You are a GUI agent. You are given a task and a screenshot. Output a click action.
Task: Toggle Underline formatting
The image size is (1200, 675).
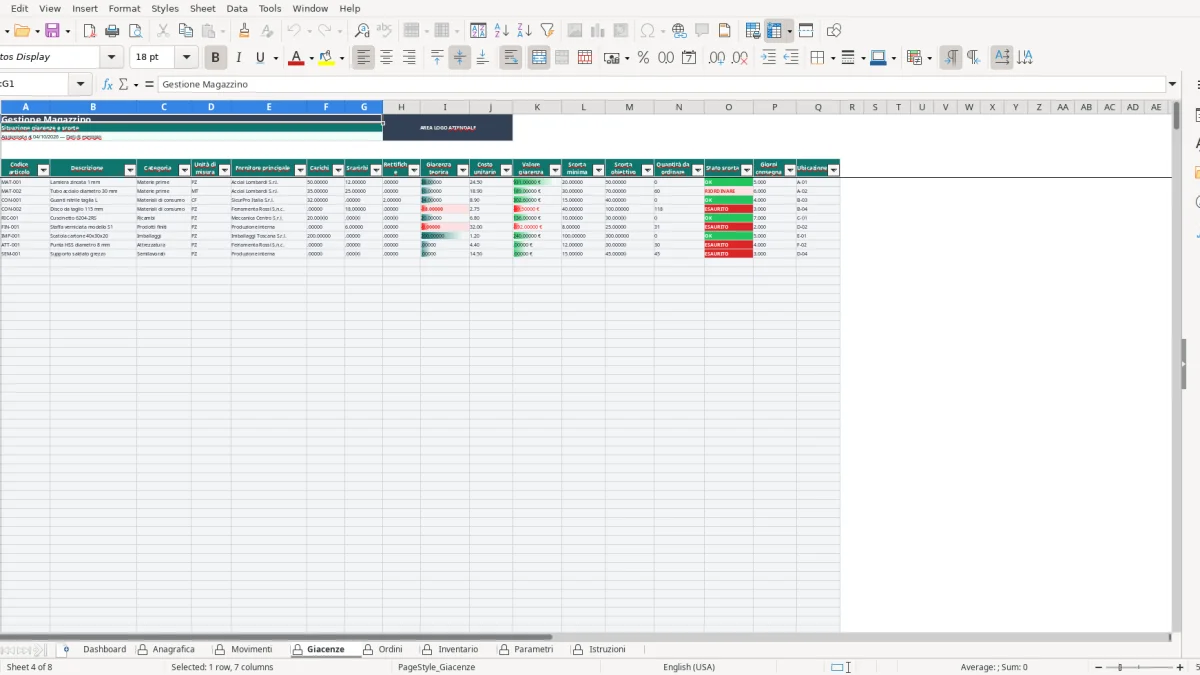261,58
